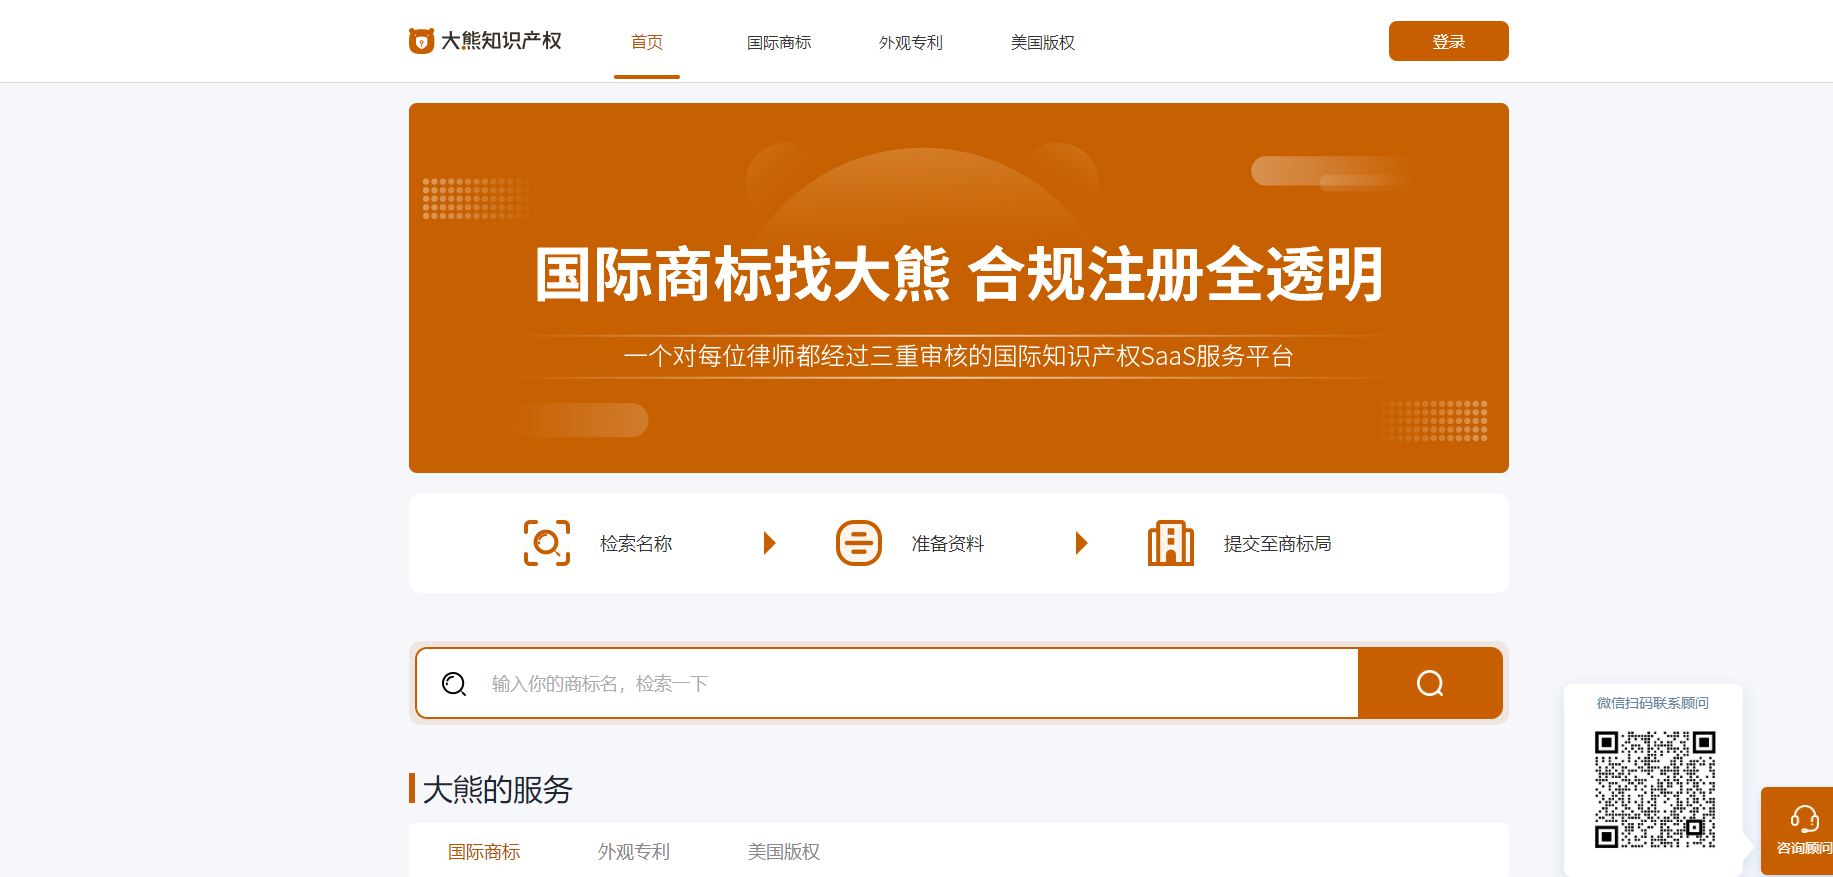Click the orange hero banner image

959,288
